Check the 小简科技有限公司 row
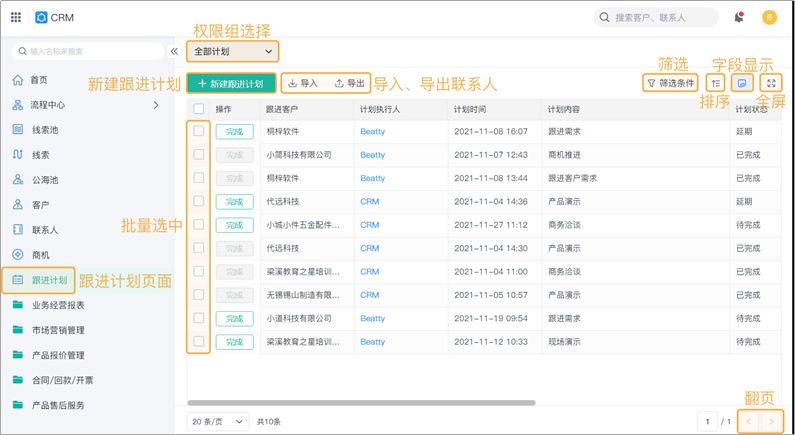The height and width of the screenshot is (435, 795). coord(199,155)
